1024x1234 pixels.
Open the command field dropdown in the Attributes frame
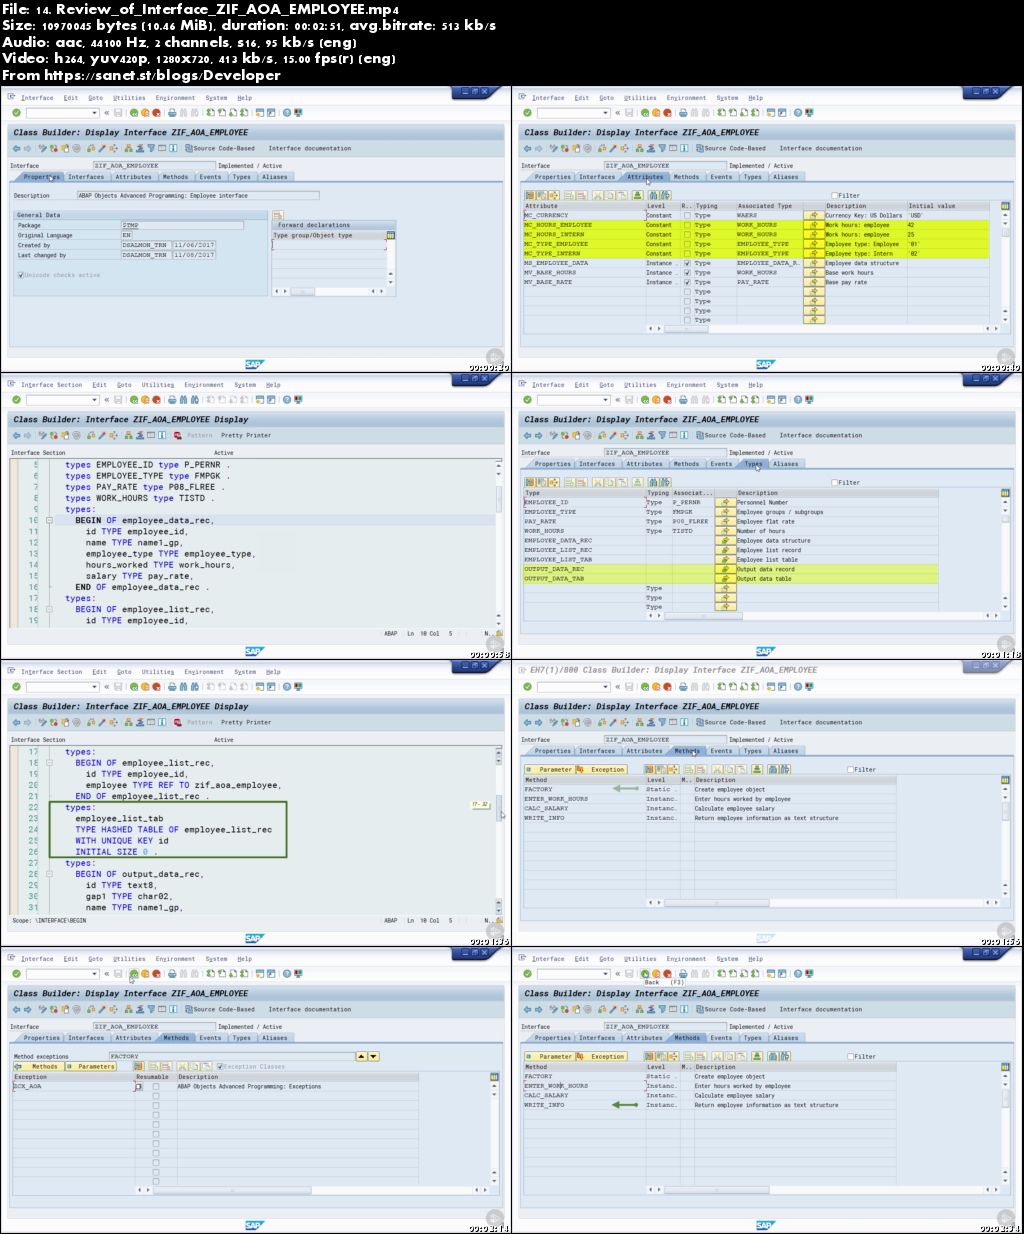[606, 113]
